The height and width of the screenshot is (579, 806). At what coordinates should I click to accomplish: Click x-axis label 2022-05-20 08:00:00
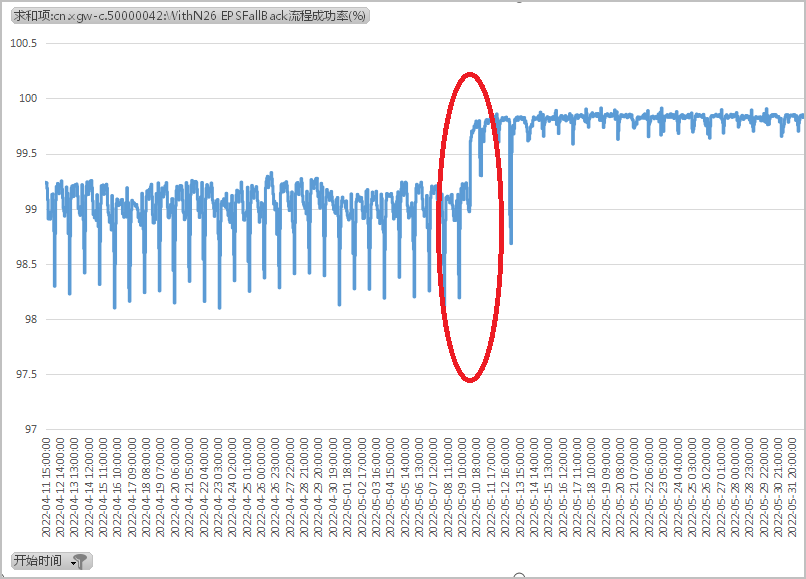coord(620,487)
